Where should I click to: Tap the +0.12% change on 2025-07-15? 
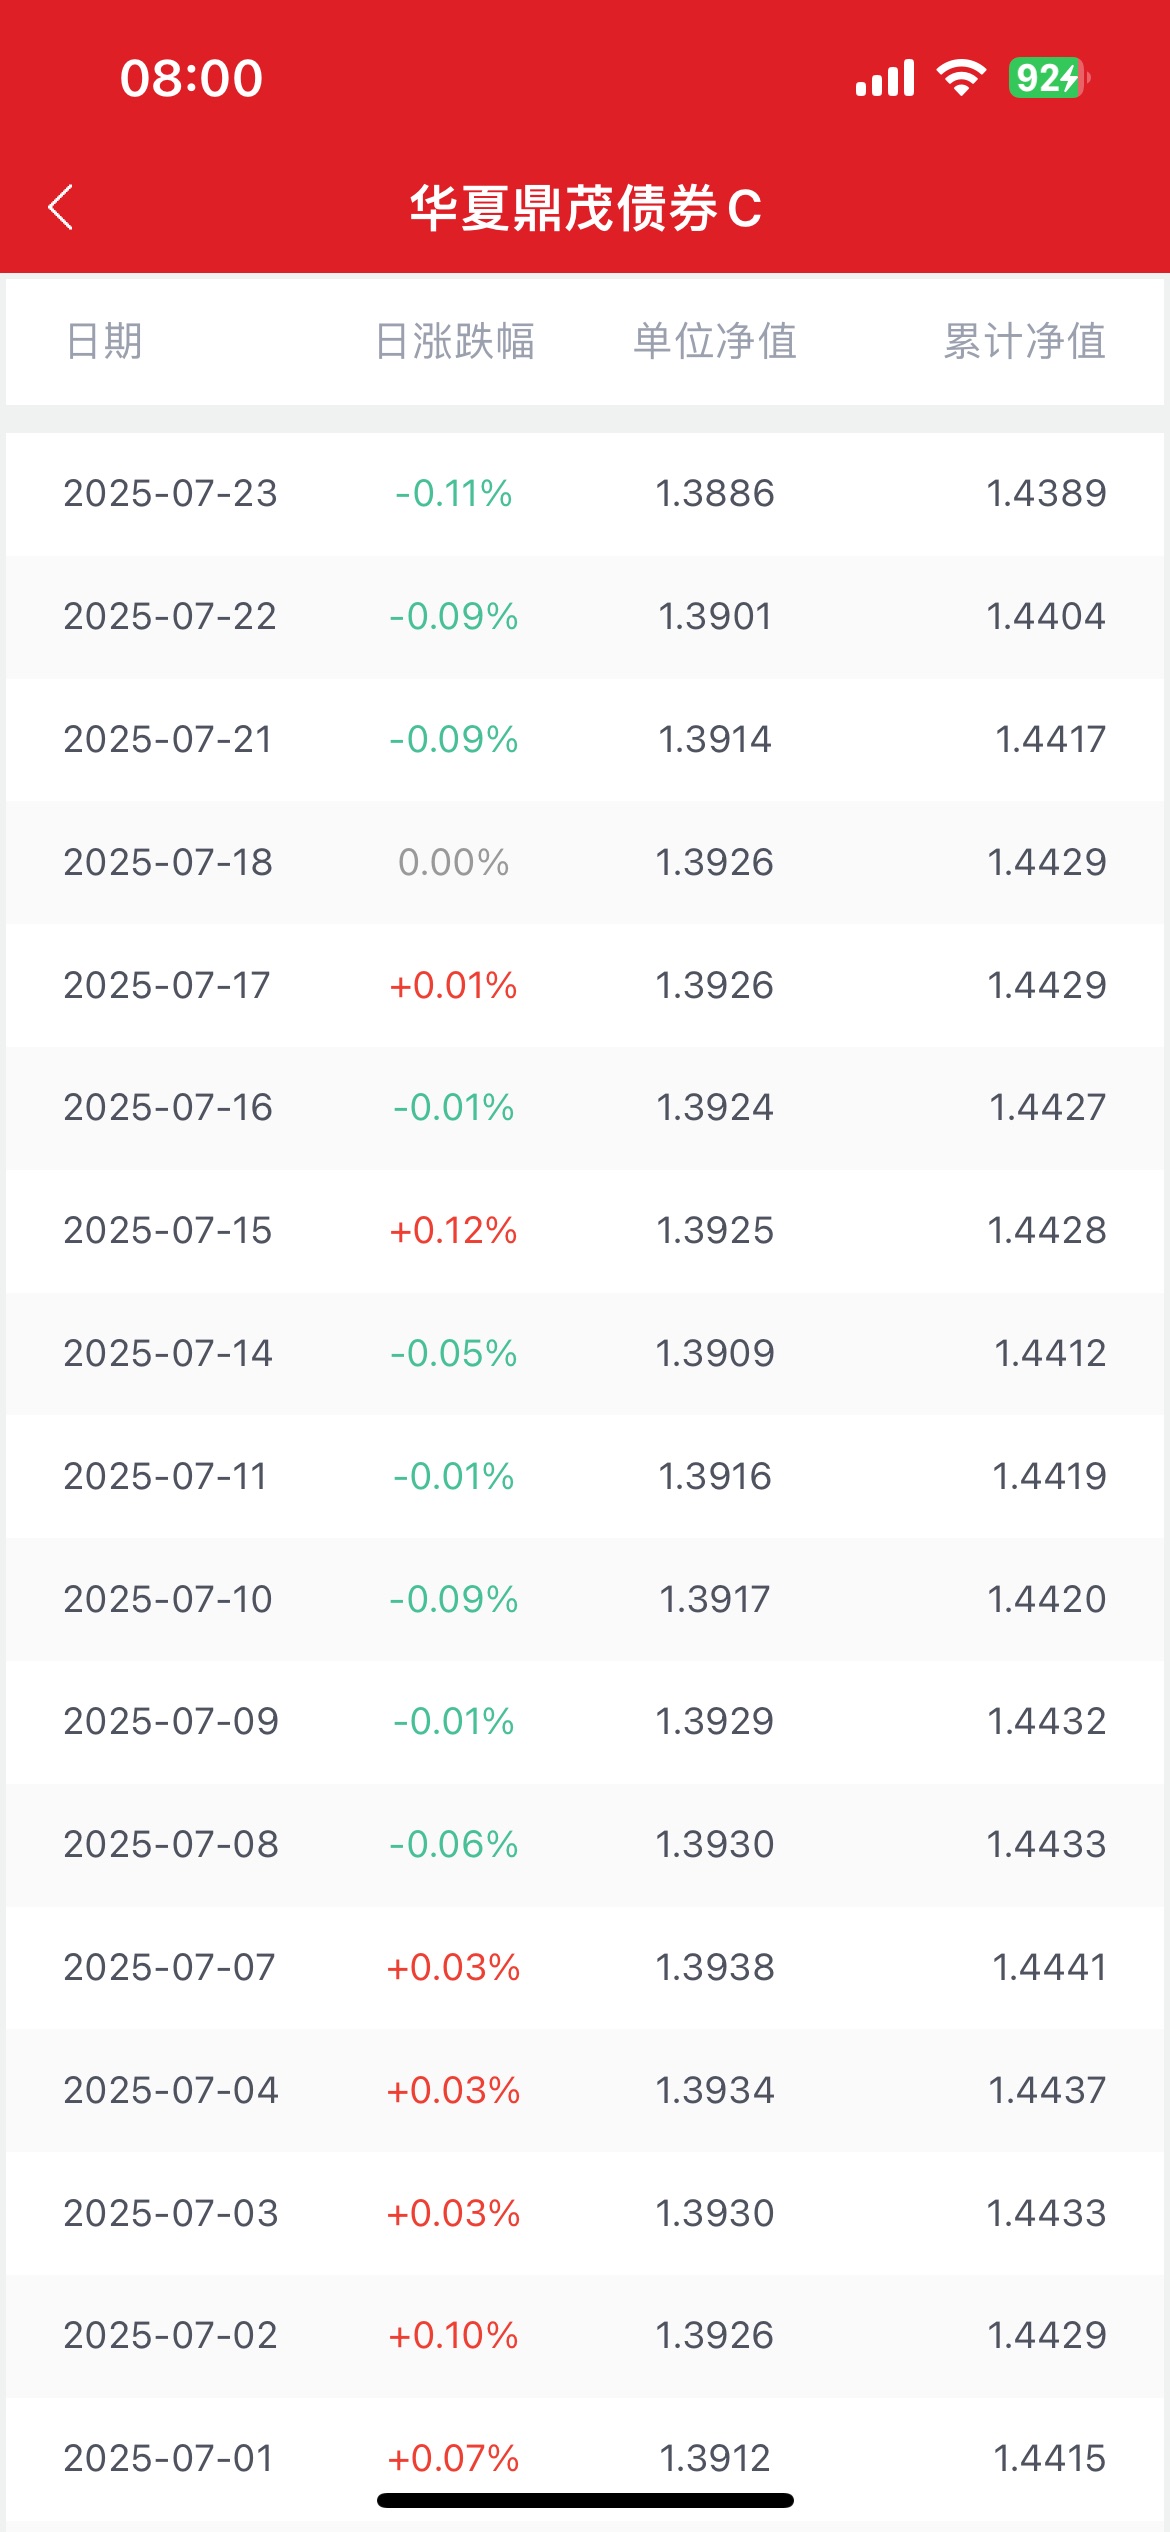(454, 1230)
